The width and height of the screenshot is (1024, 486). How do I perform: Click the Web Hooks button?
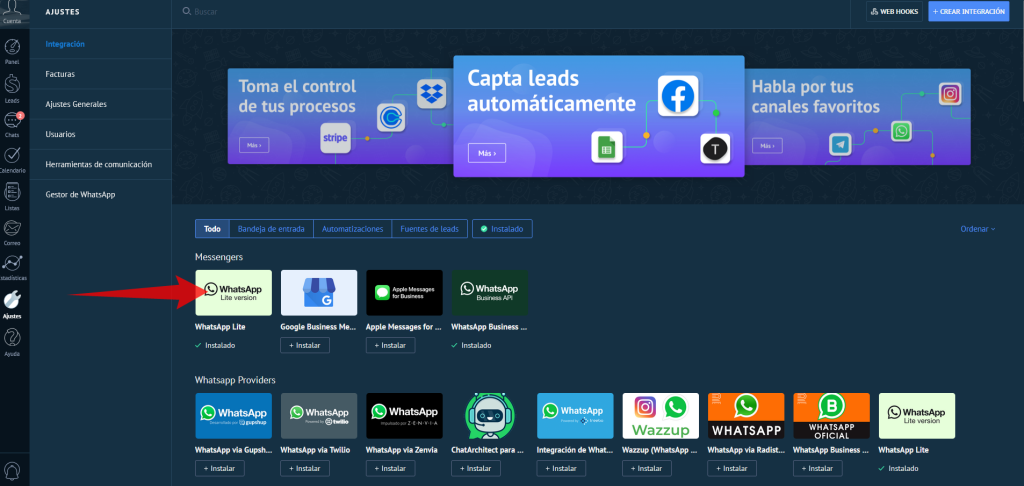[x=893, y=11]
